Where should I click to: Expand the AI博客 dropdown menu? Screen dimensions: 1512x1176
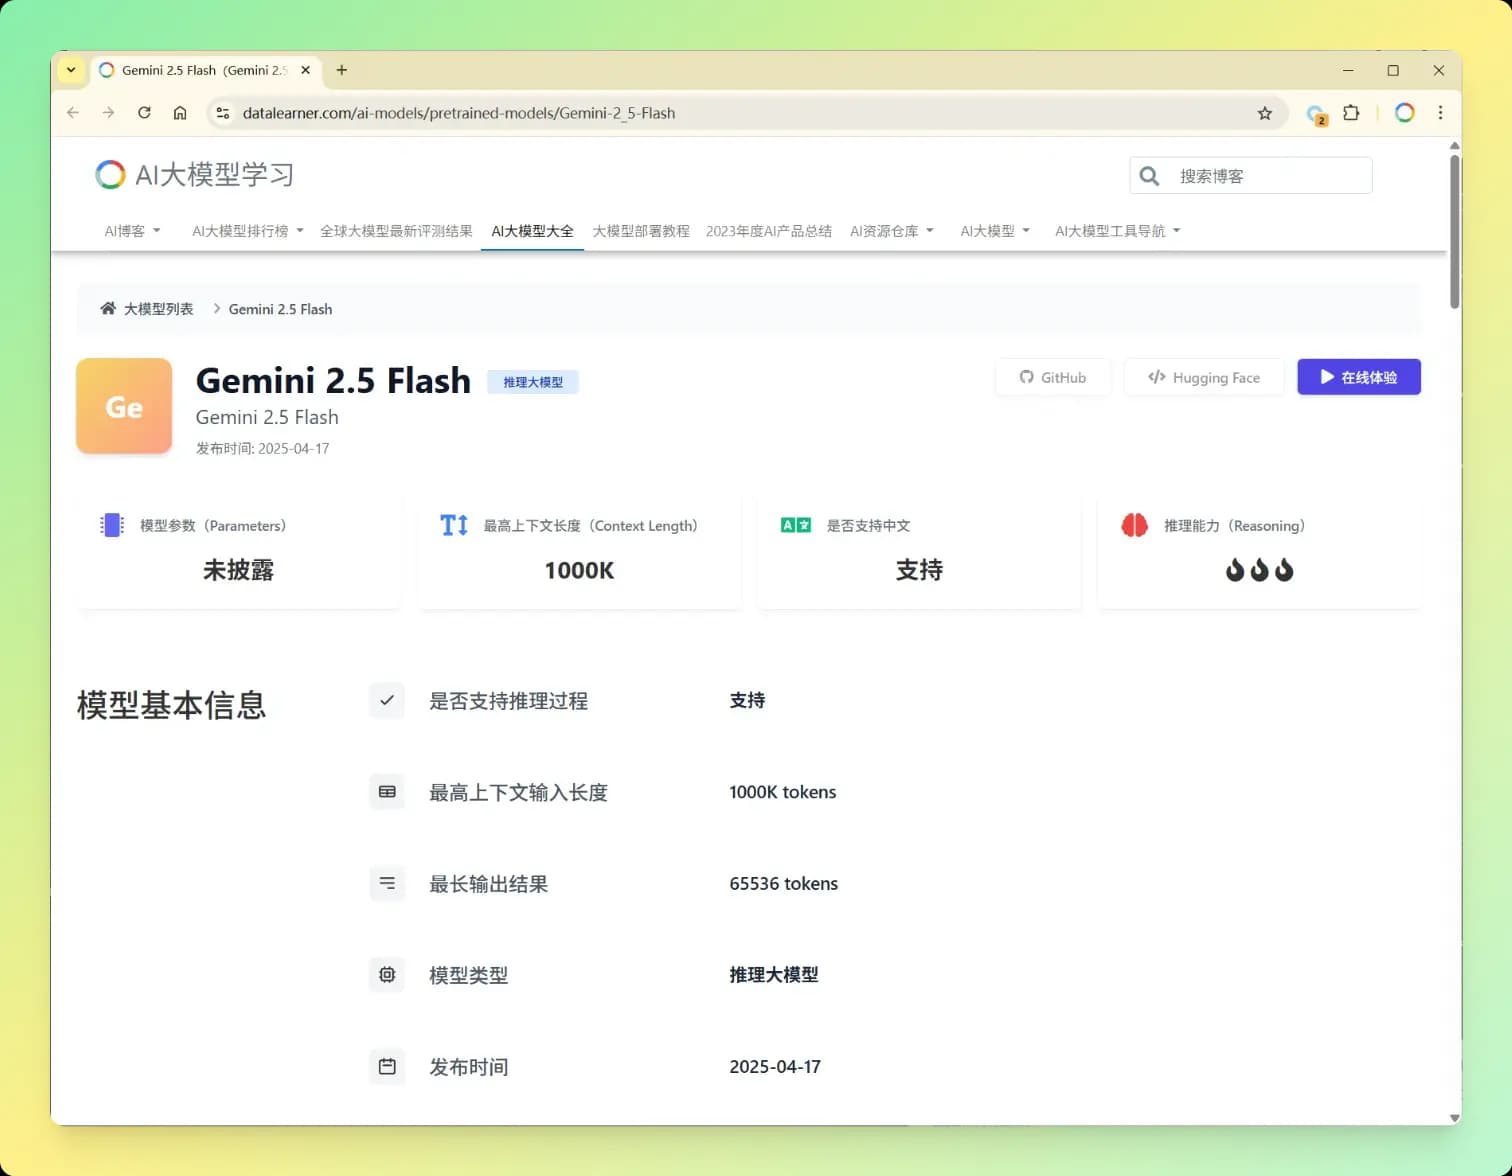130,230
